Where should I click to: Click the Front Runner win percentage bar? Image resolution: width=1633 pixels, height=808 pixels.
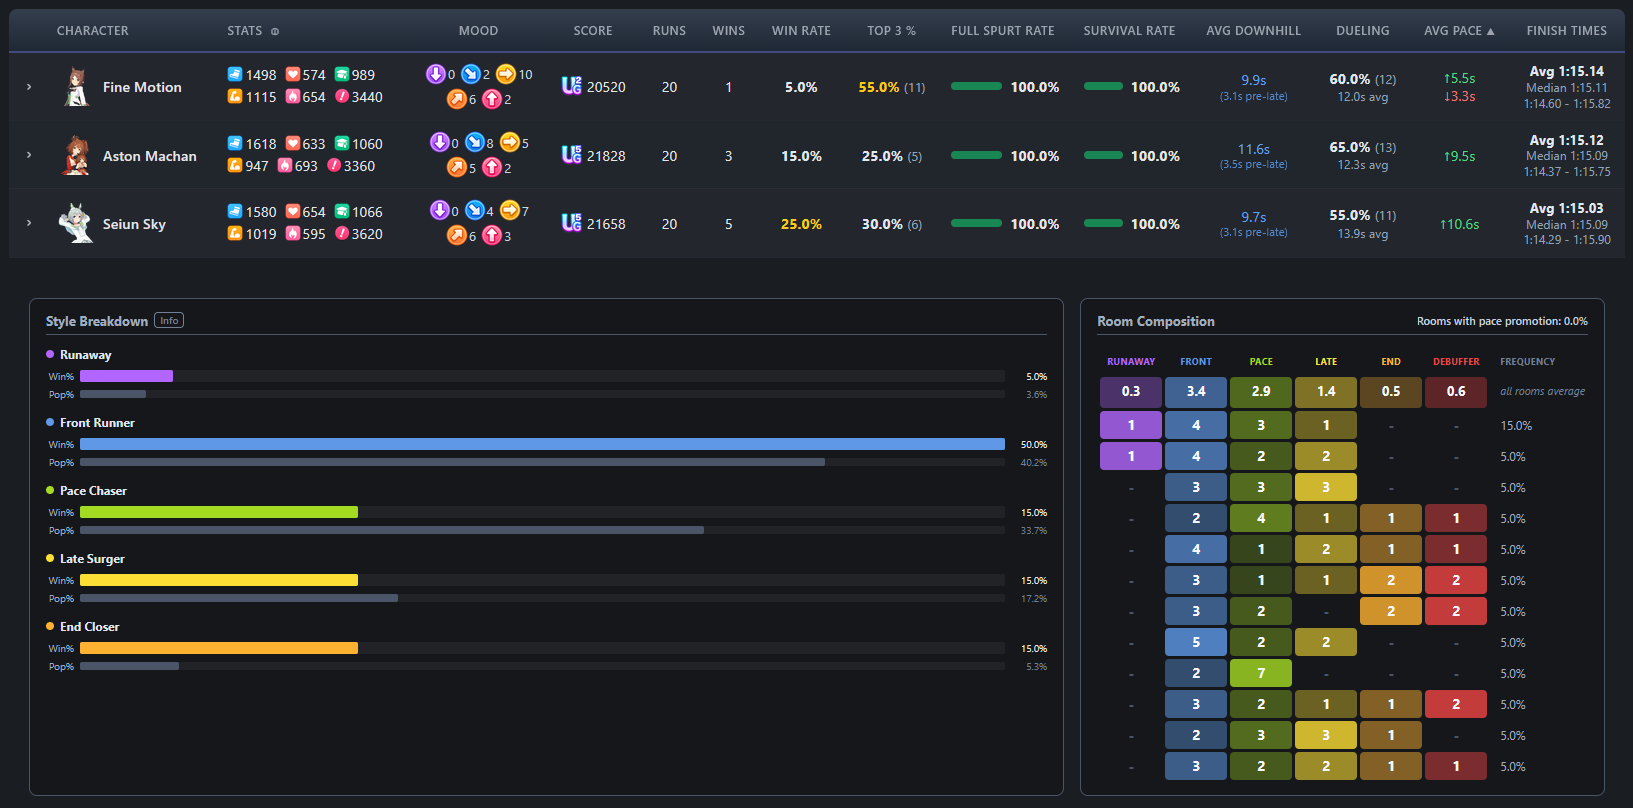tap(542, 444)
